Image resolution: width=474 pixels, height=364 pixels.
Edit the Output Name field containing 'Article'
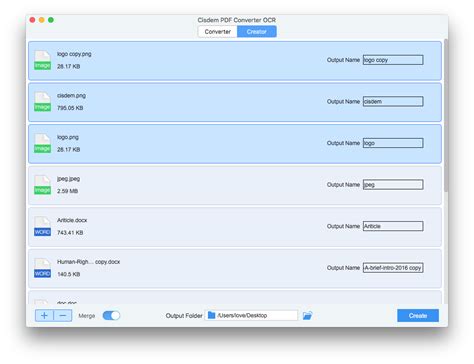click(393, 226)
